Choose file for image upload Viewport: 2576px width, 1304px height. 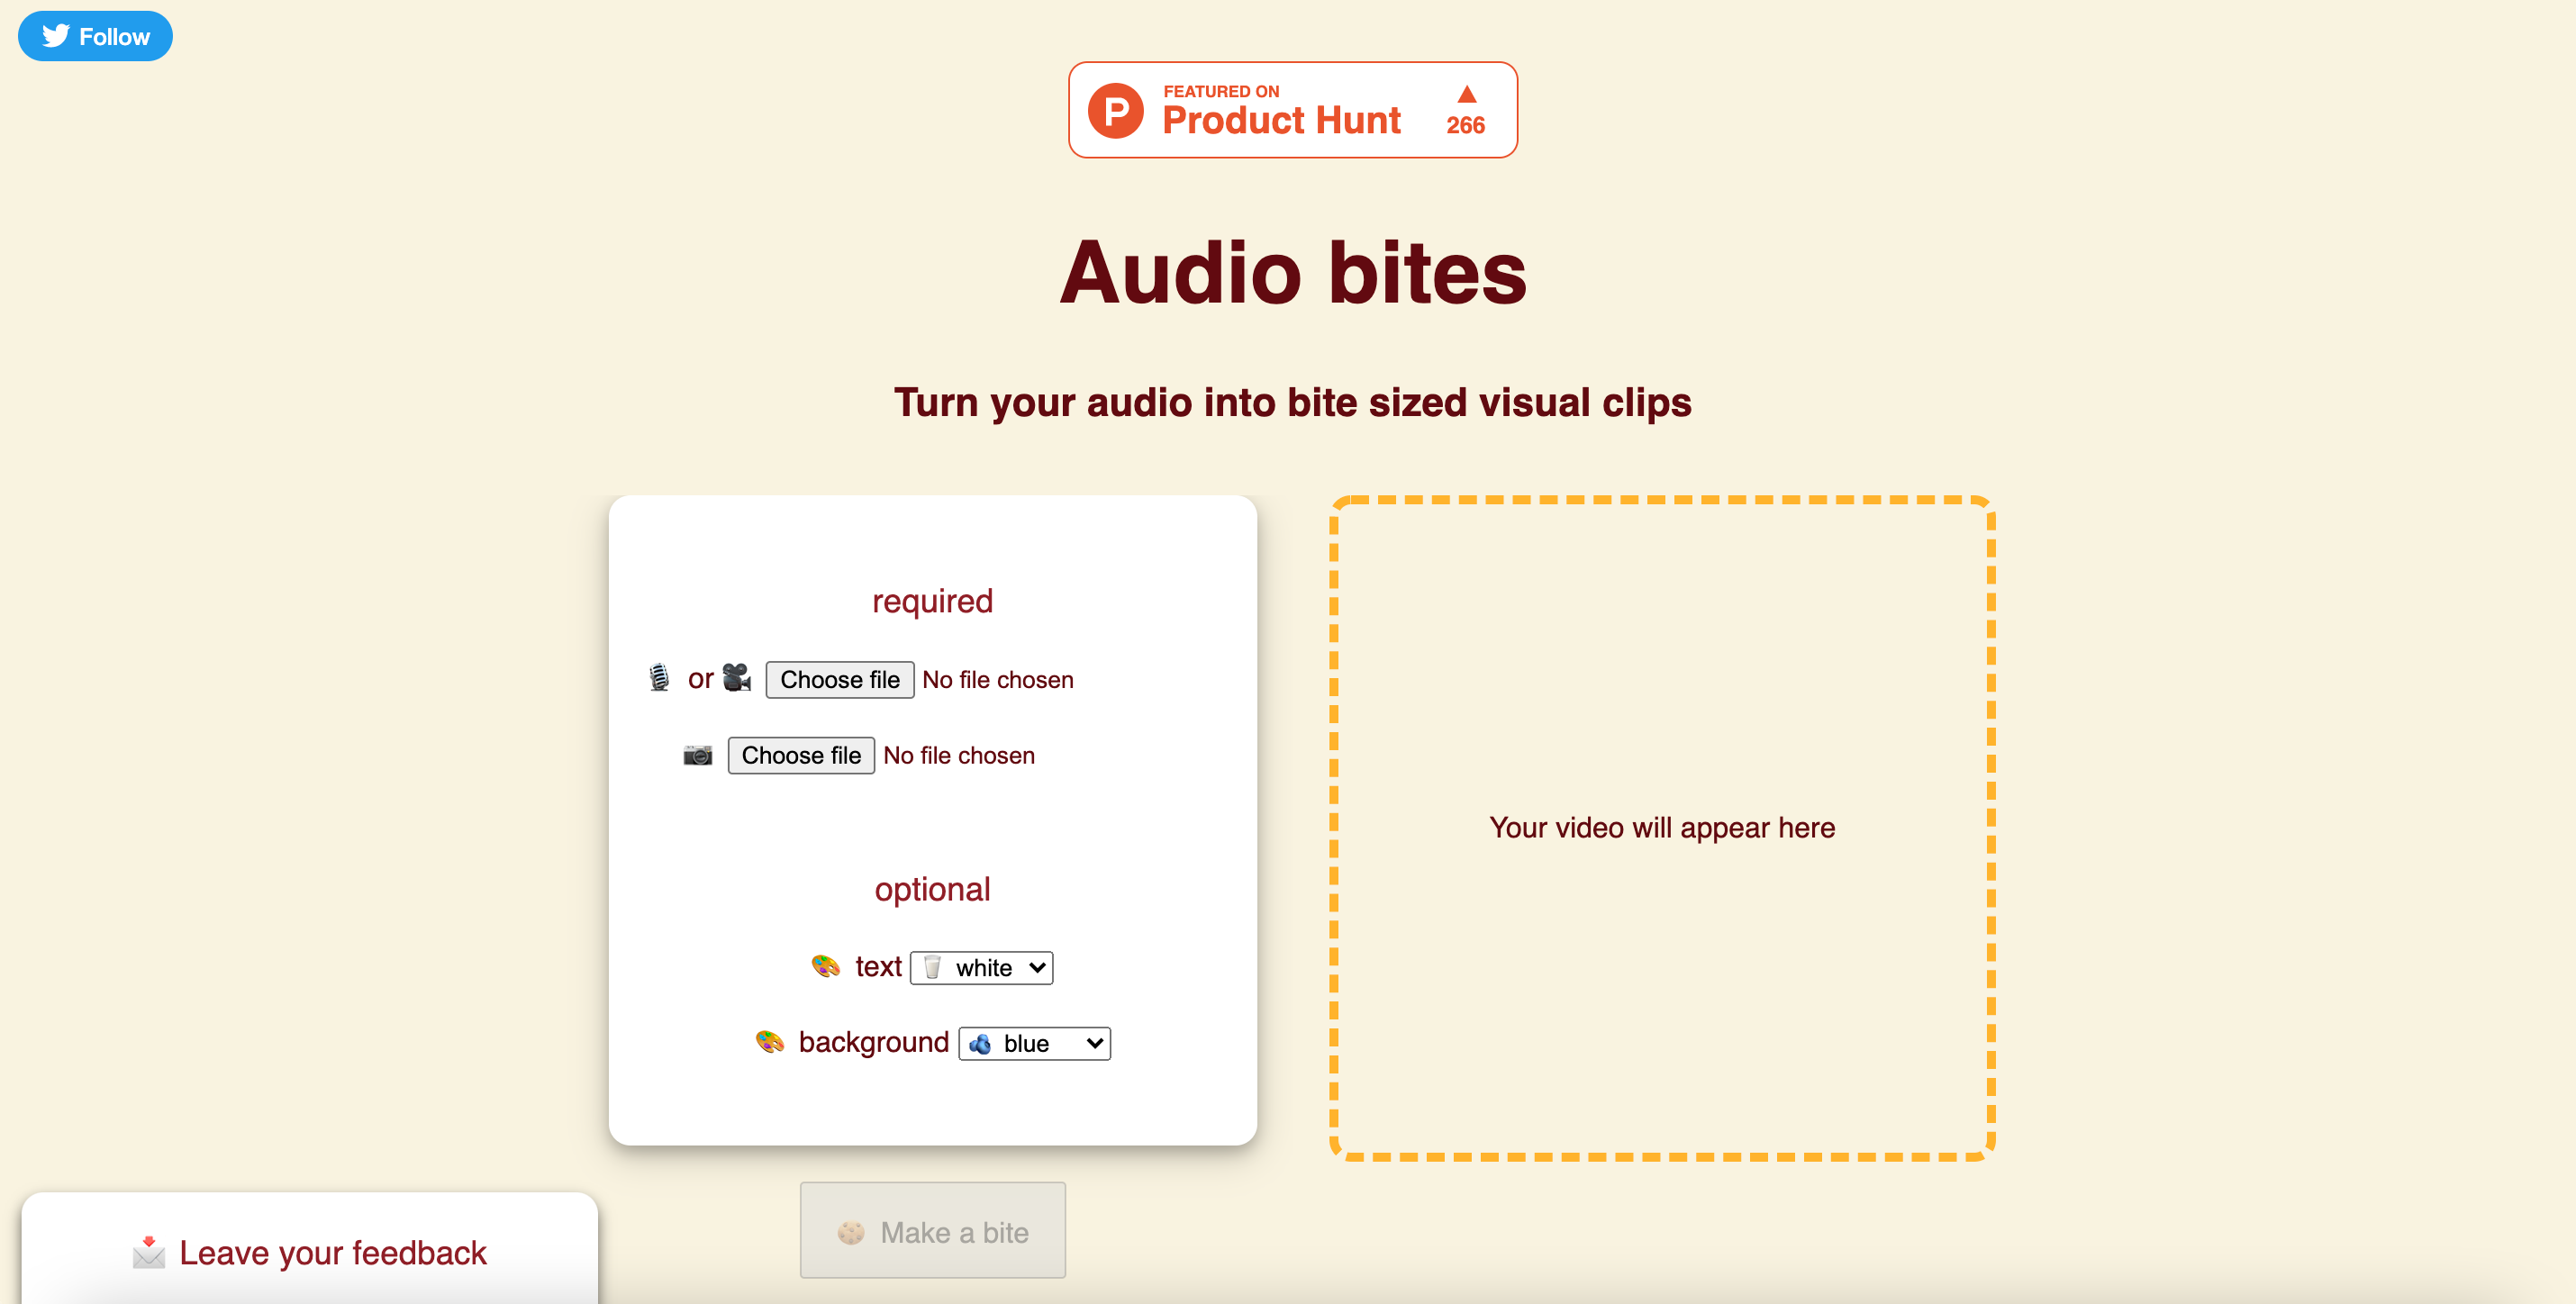click(x=800, y=755)
